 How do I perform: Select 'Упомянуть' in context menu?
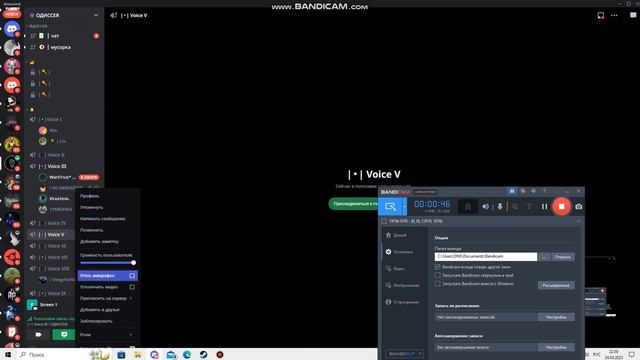coord(107,207)
